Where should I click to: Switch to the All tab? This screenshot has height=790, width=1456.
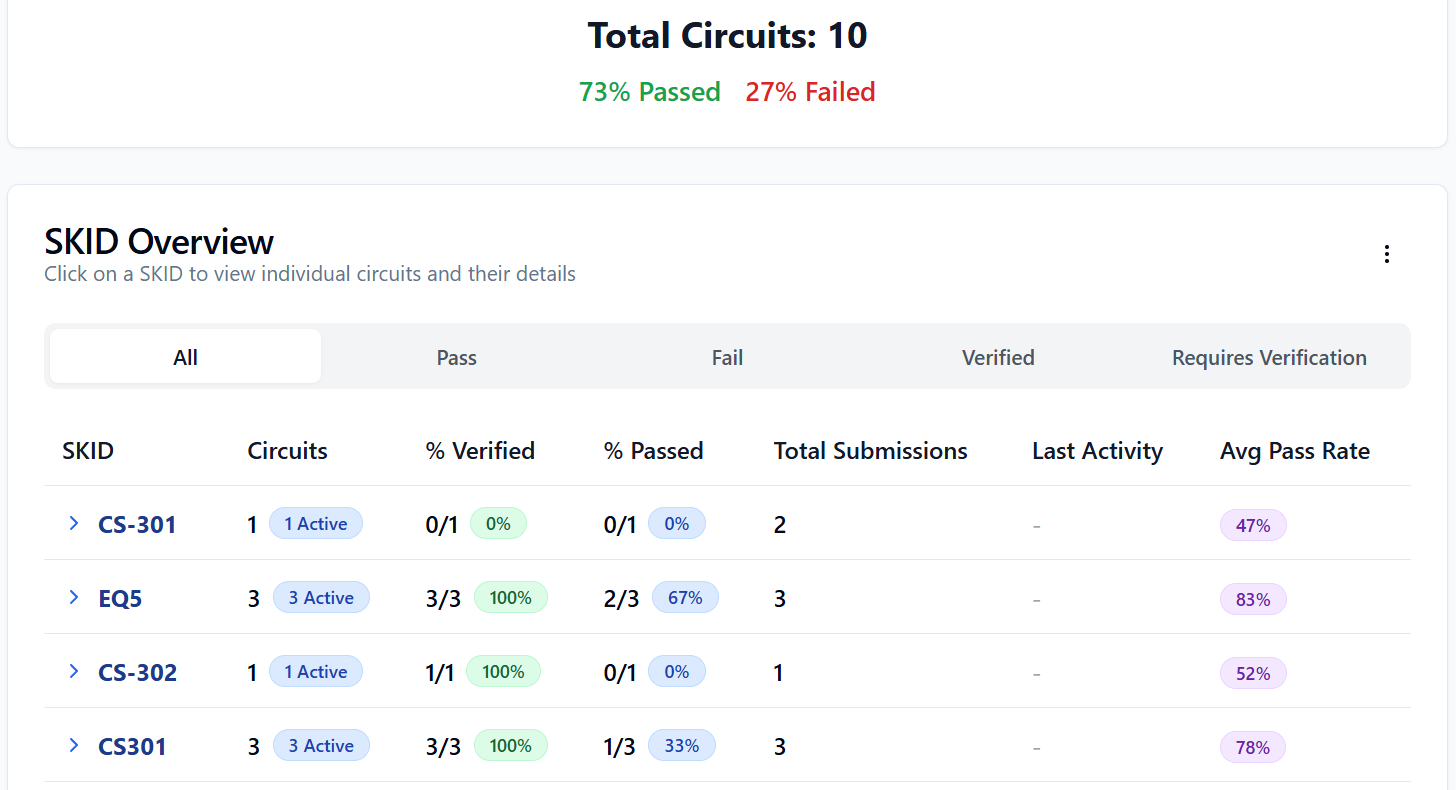click(185, 357)
